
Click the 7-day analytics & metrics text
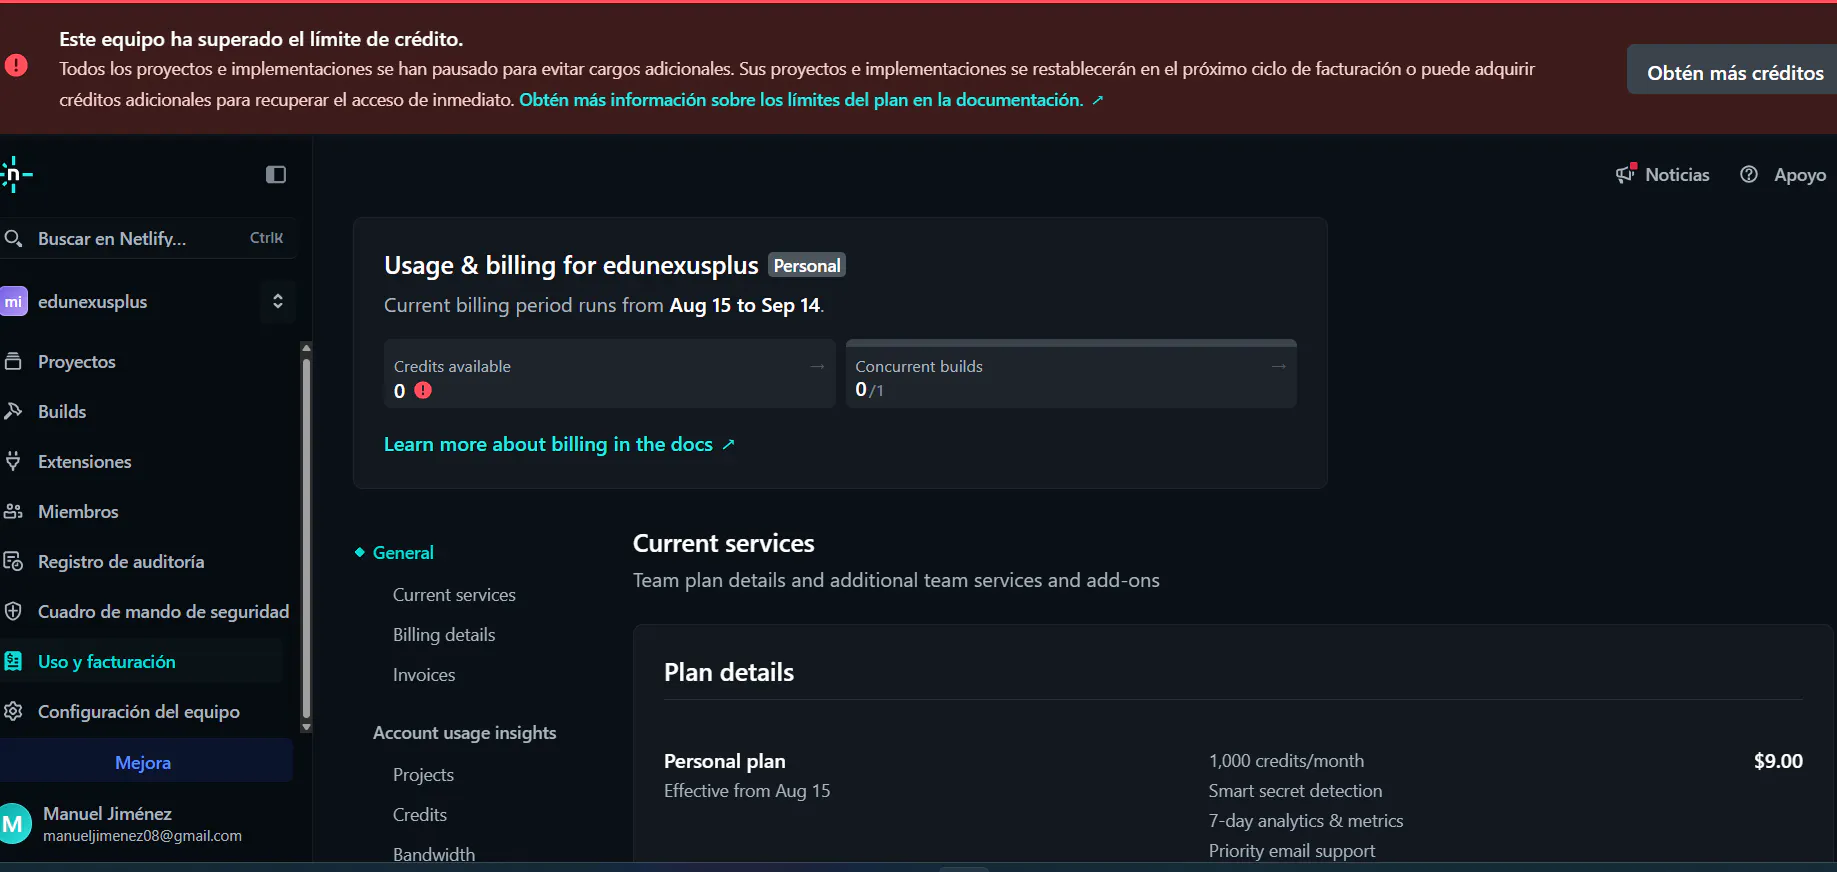click(1306, 821)
